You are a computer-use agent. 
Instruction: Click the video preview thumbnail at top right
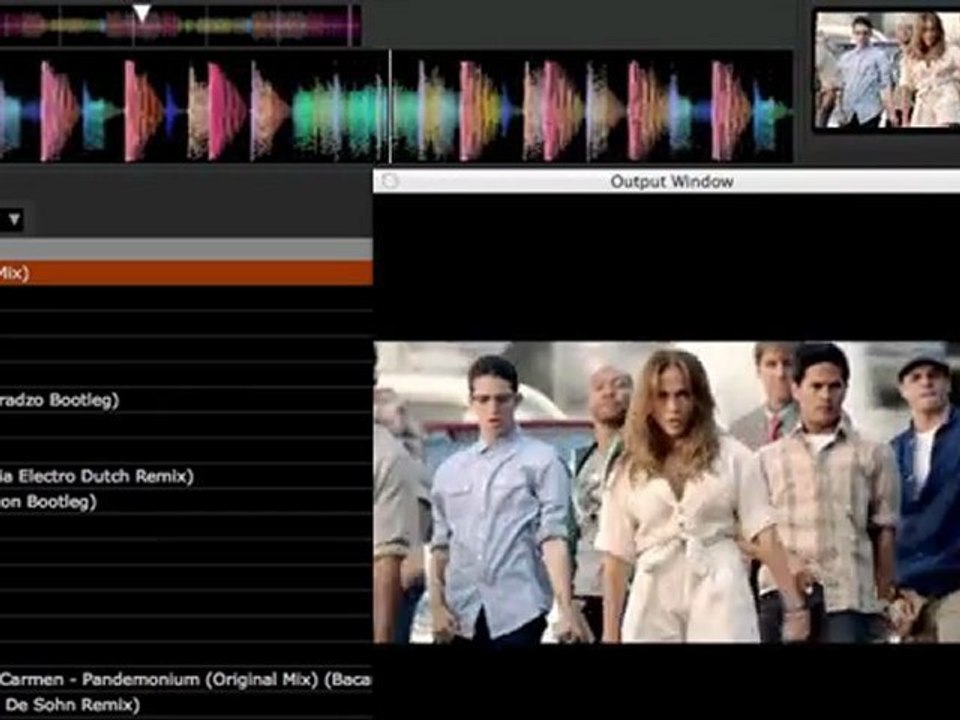(887, 69)
